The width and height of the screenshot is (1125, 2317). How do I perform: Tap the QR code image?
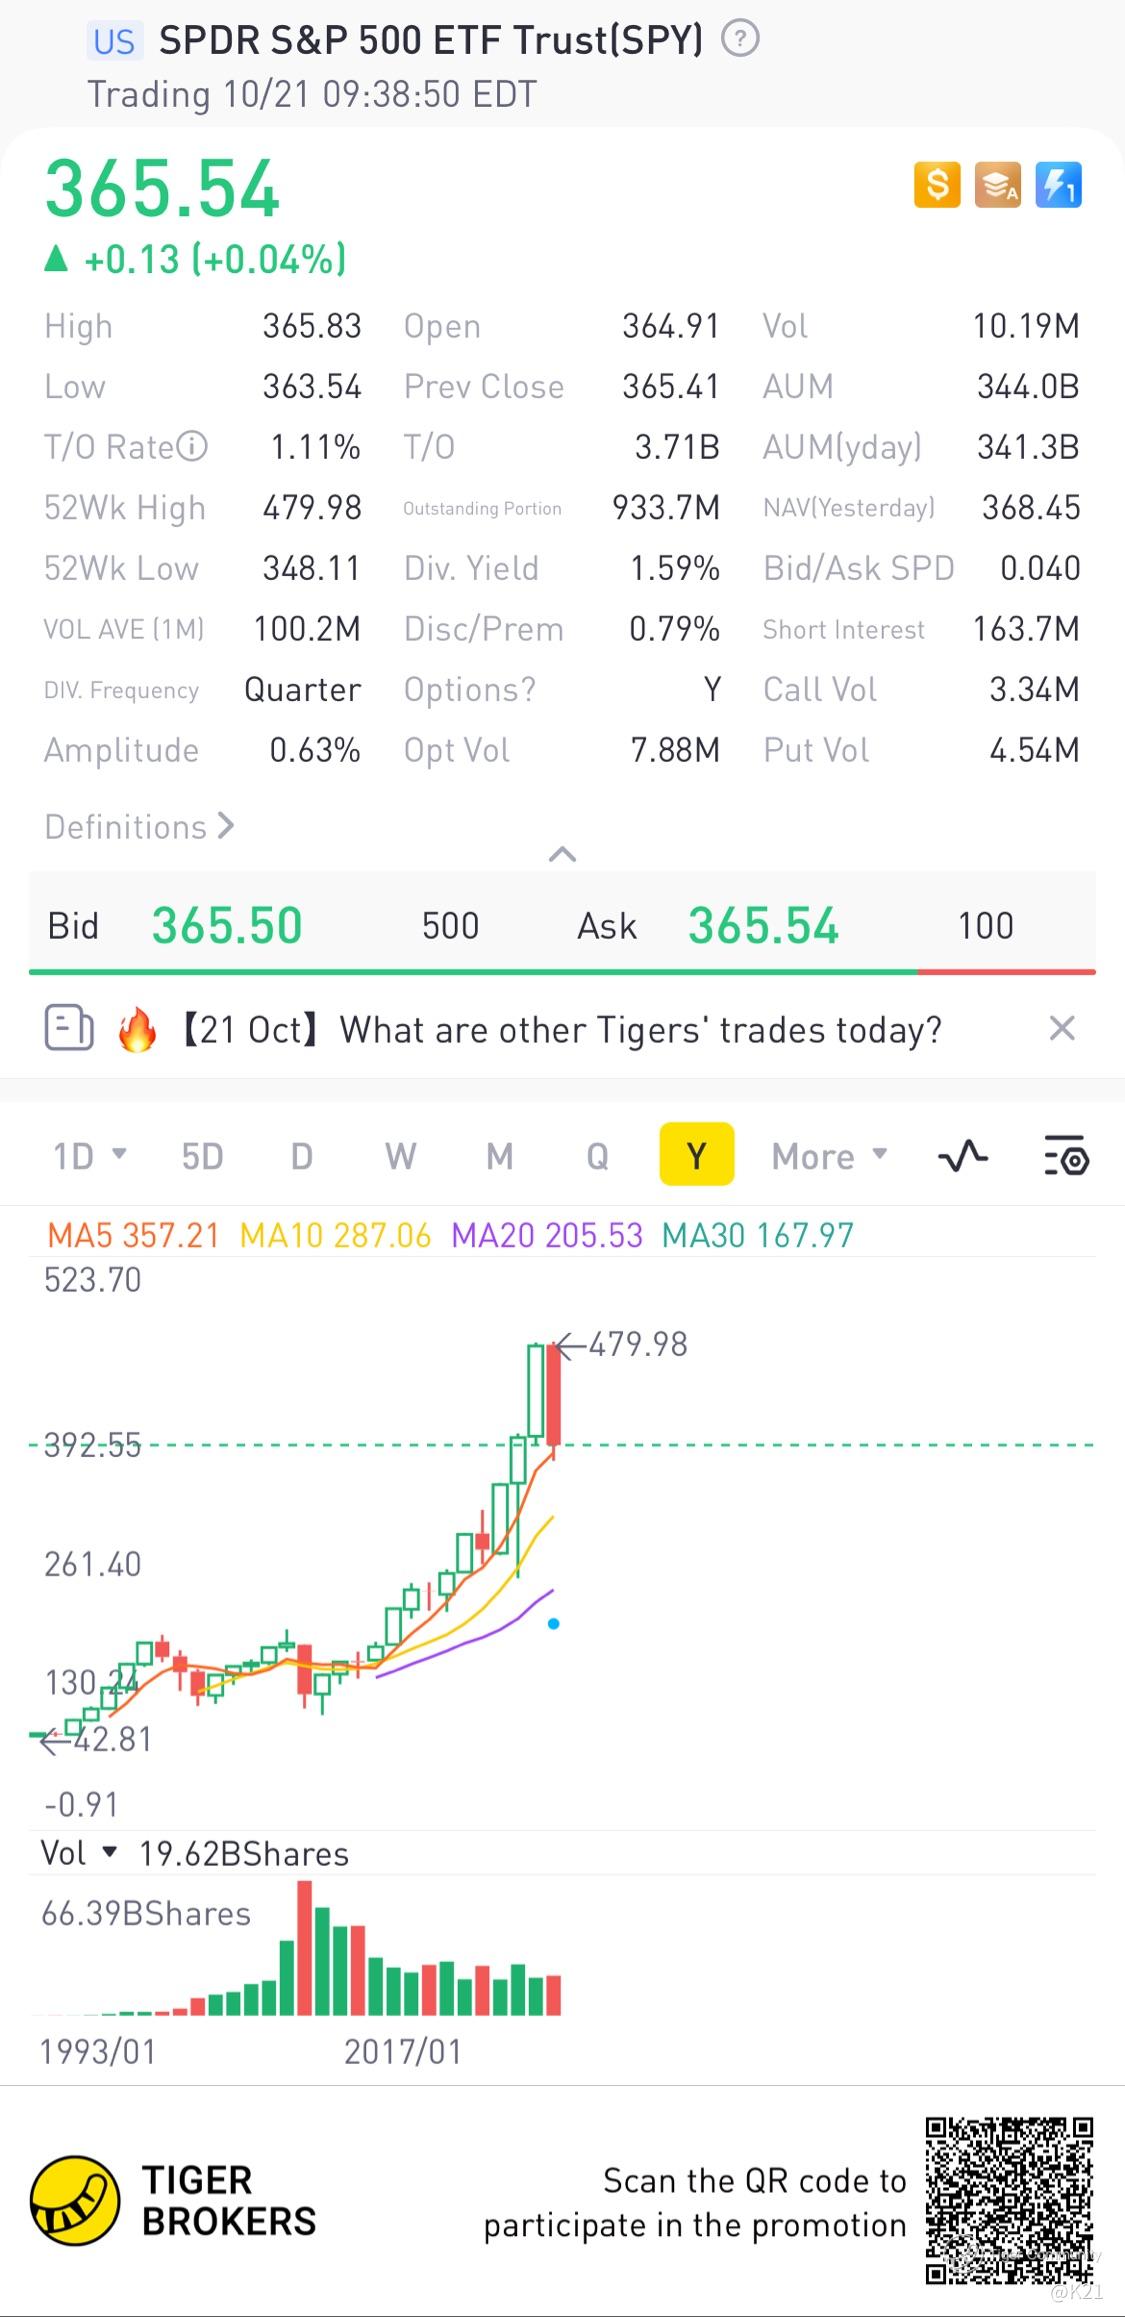[x=1008, y=2200]
